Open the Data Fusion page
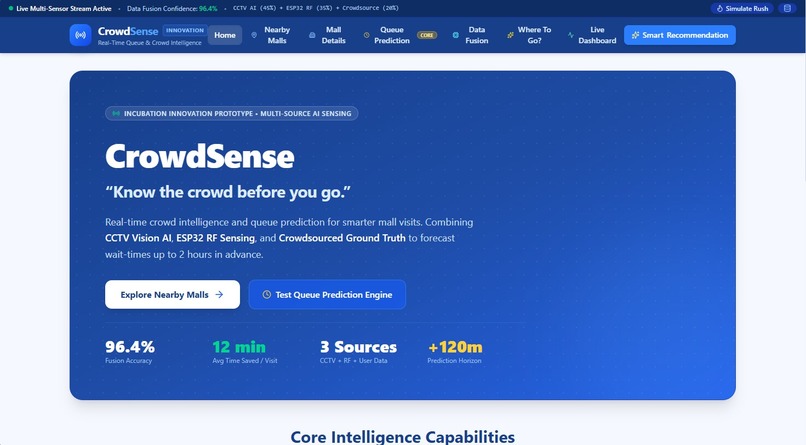Image resolution: width=806 pixels, height=445 pixels. [x=470, y=35]
